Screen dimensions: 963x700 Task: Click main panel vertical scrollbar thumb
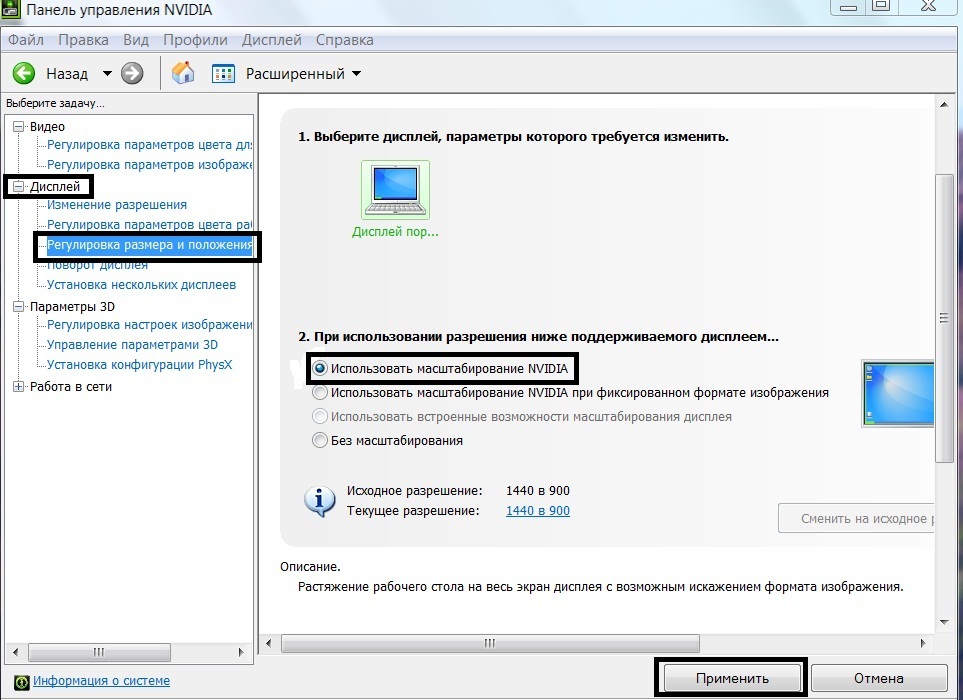944,318
